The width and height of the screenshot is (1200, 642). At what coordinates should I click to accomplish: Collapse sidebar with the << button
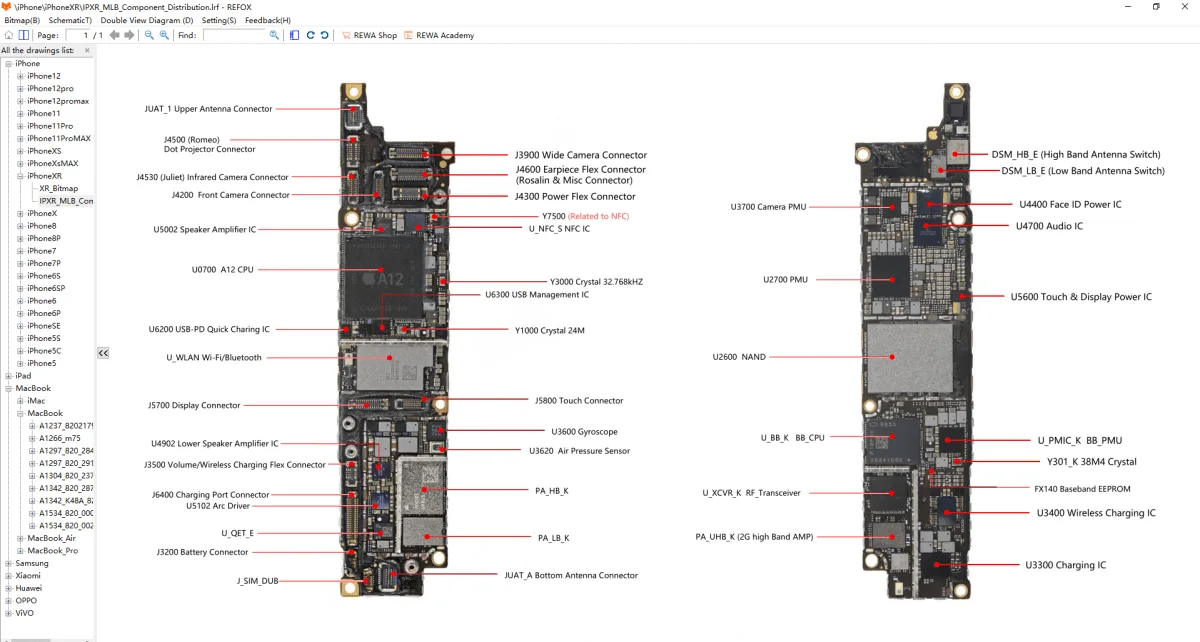103,352
